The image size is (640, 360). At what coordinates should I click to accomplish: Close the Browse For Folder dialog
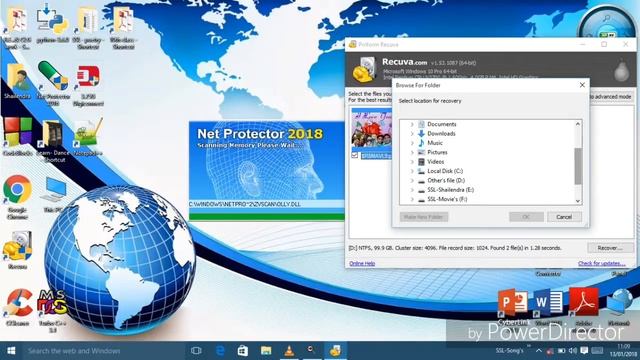point(582,85)
